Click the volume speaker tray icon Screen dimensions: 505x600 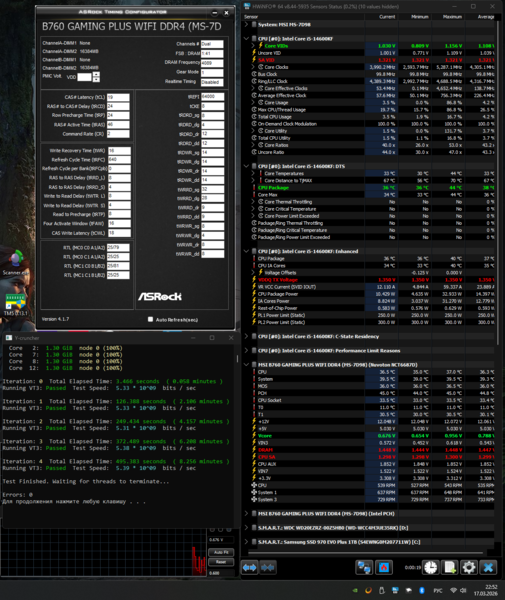(463, 590)
